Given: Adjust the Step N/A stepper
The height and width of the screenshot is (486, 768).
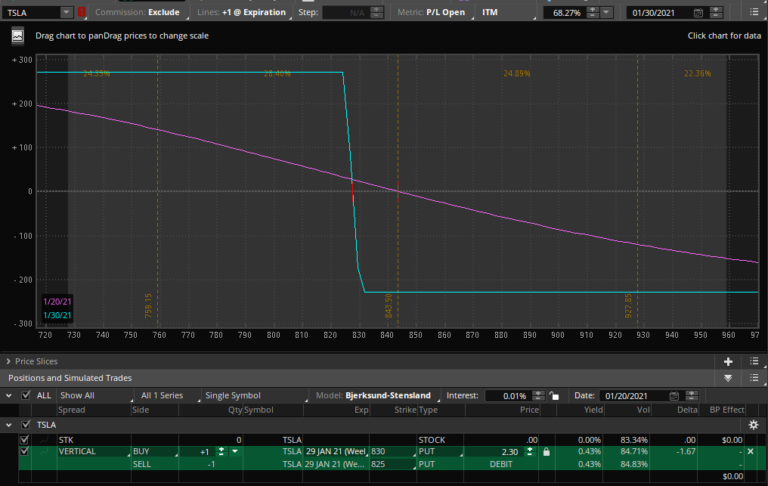Looking at the screenshot, I should tap(377, 12).
